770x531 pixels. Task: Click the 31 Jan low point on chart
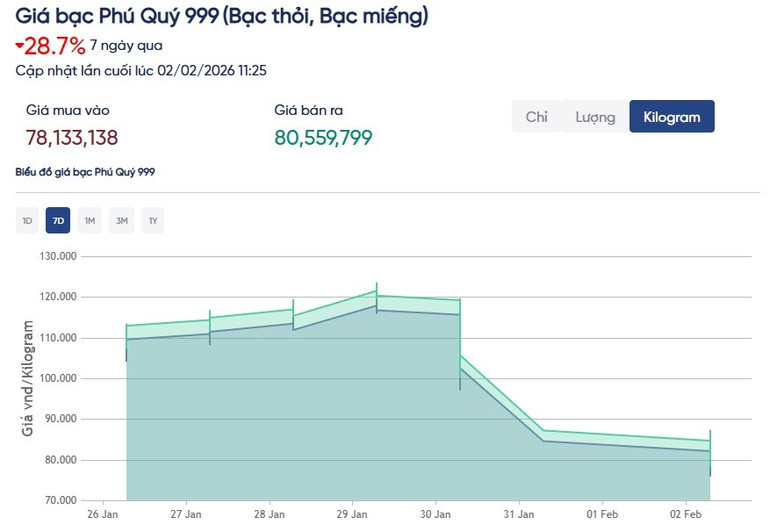[x=544, y=432]
